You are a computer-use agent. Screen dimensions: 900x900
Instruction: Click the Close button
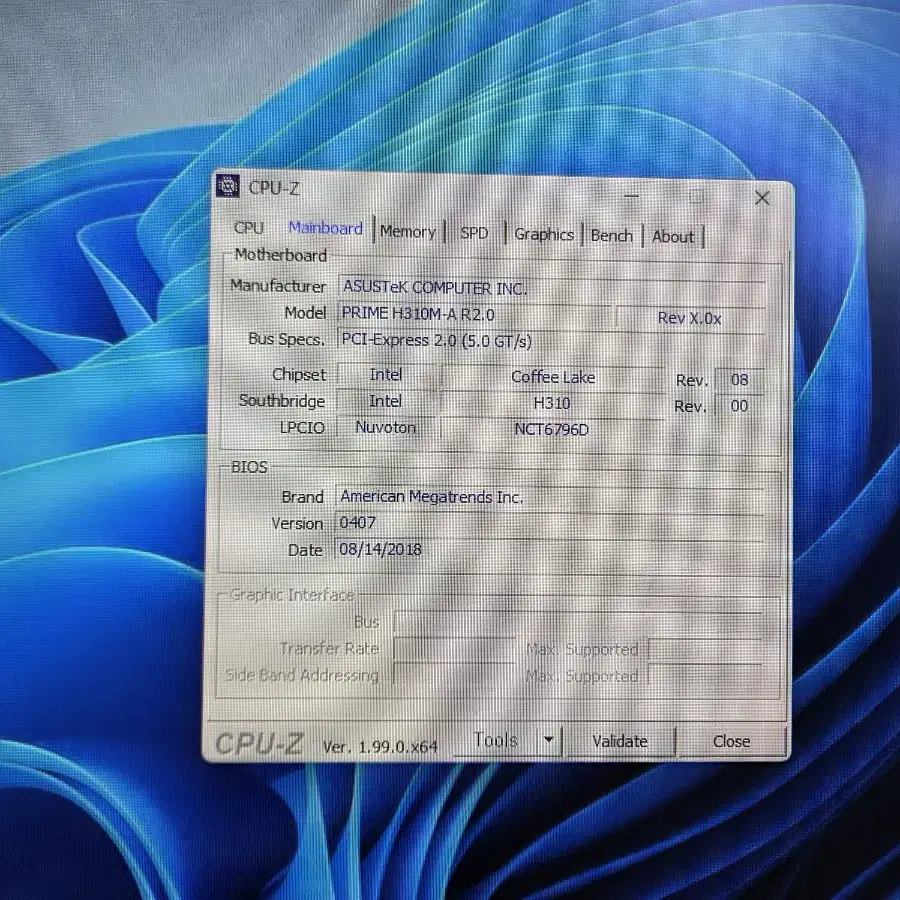[x=731, y=741]
